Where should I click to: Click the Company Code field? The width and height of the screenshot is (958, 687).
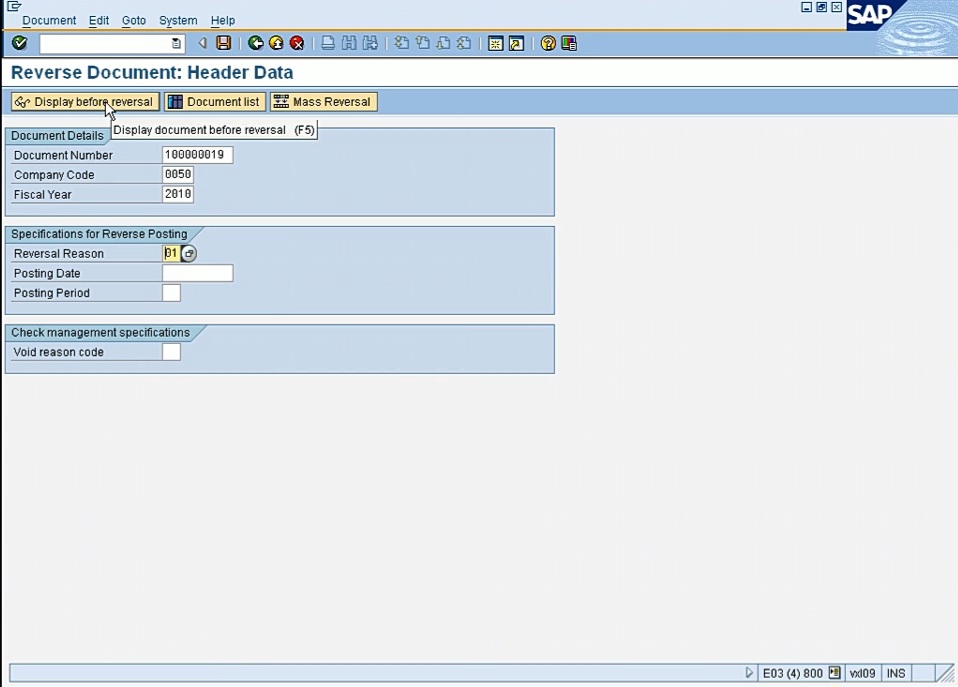pyautogui.click(x=178, y=174)
